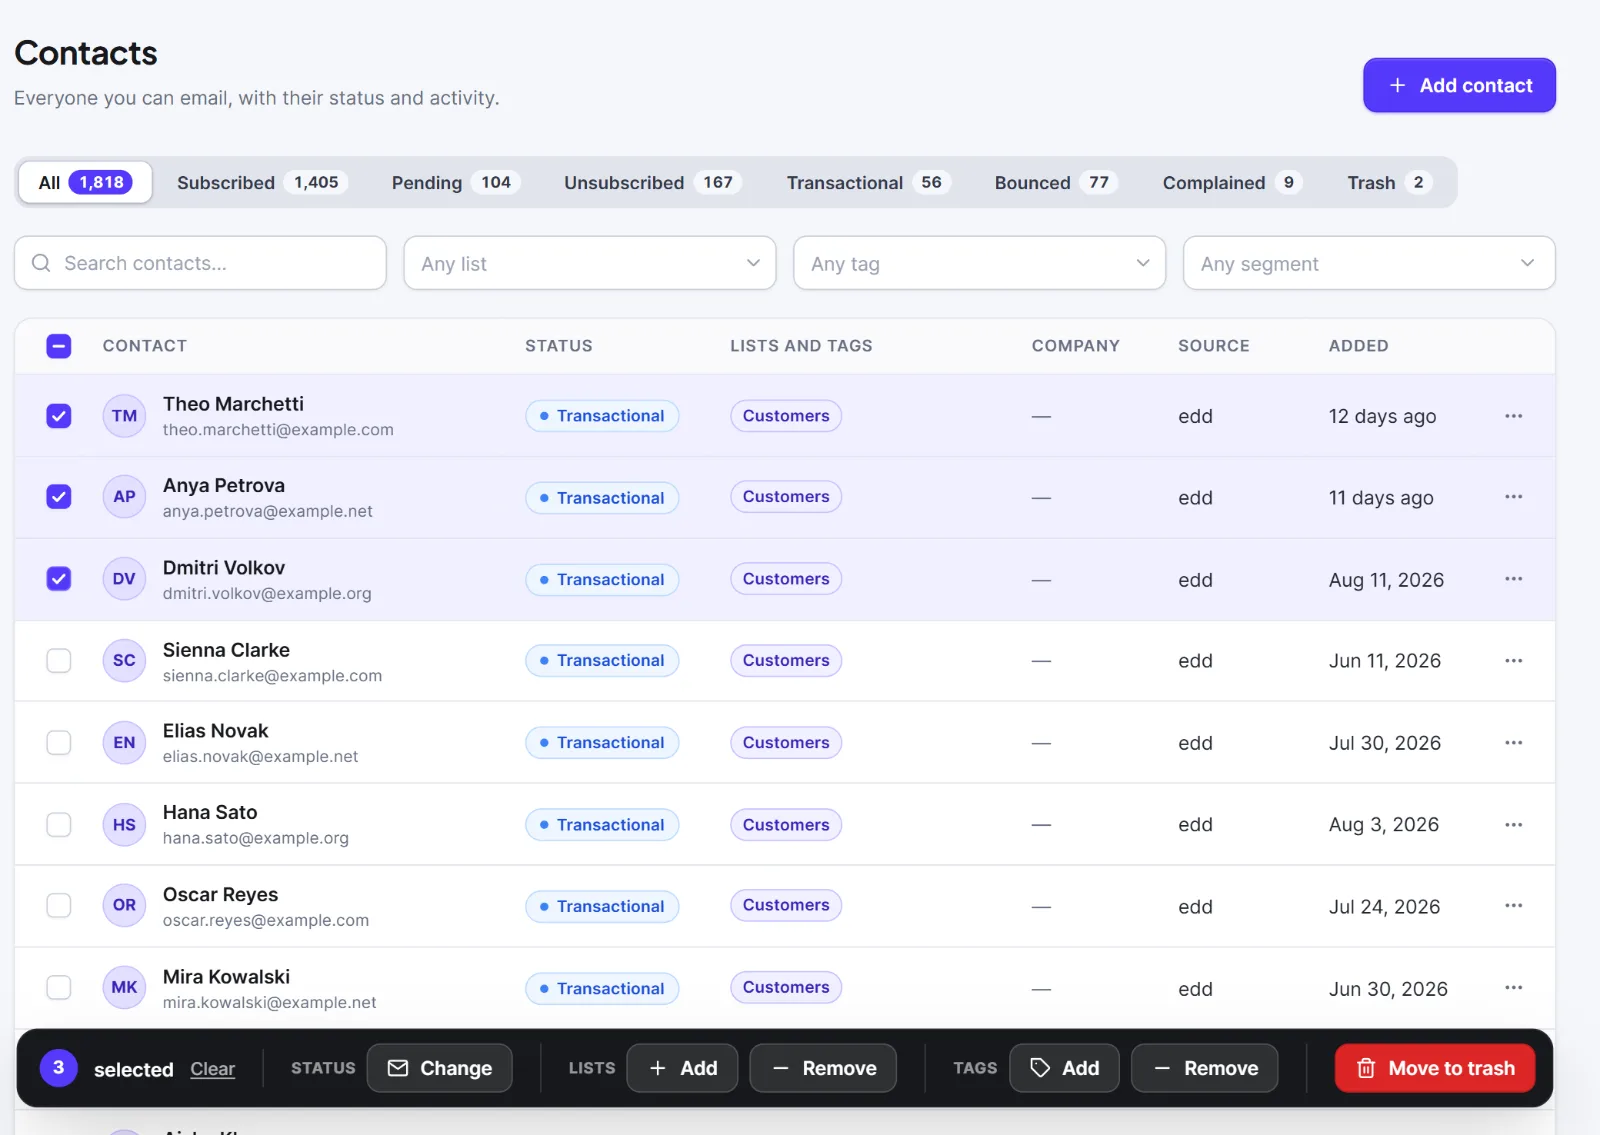Click the OR avatar for Oscar Reyes

tap(124, 906)
